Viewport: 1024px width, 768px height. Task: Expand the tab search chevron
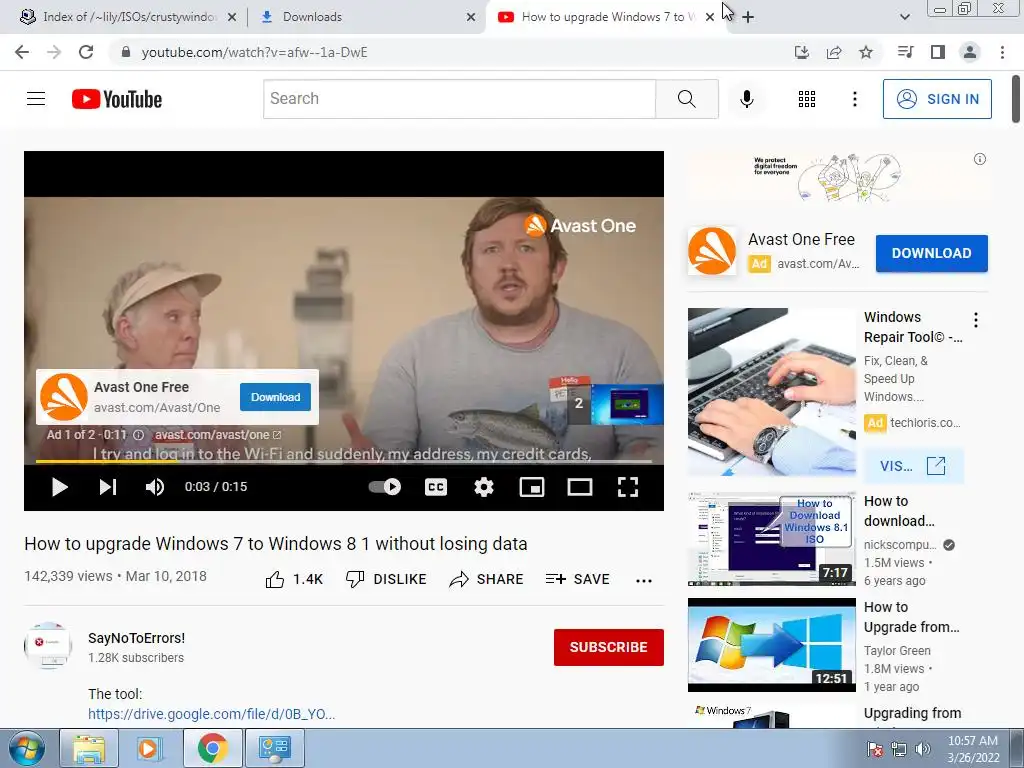point(904,17)
